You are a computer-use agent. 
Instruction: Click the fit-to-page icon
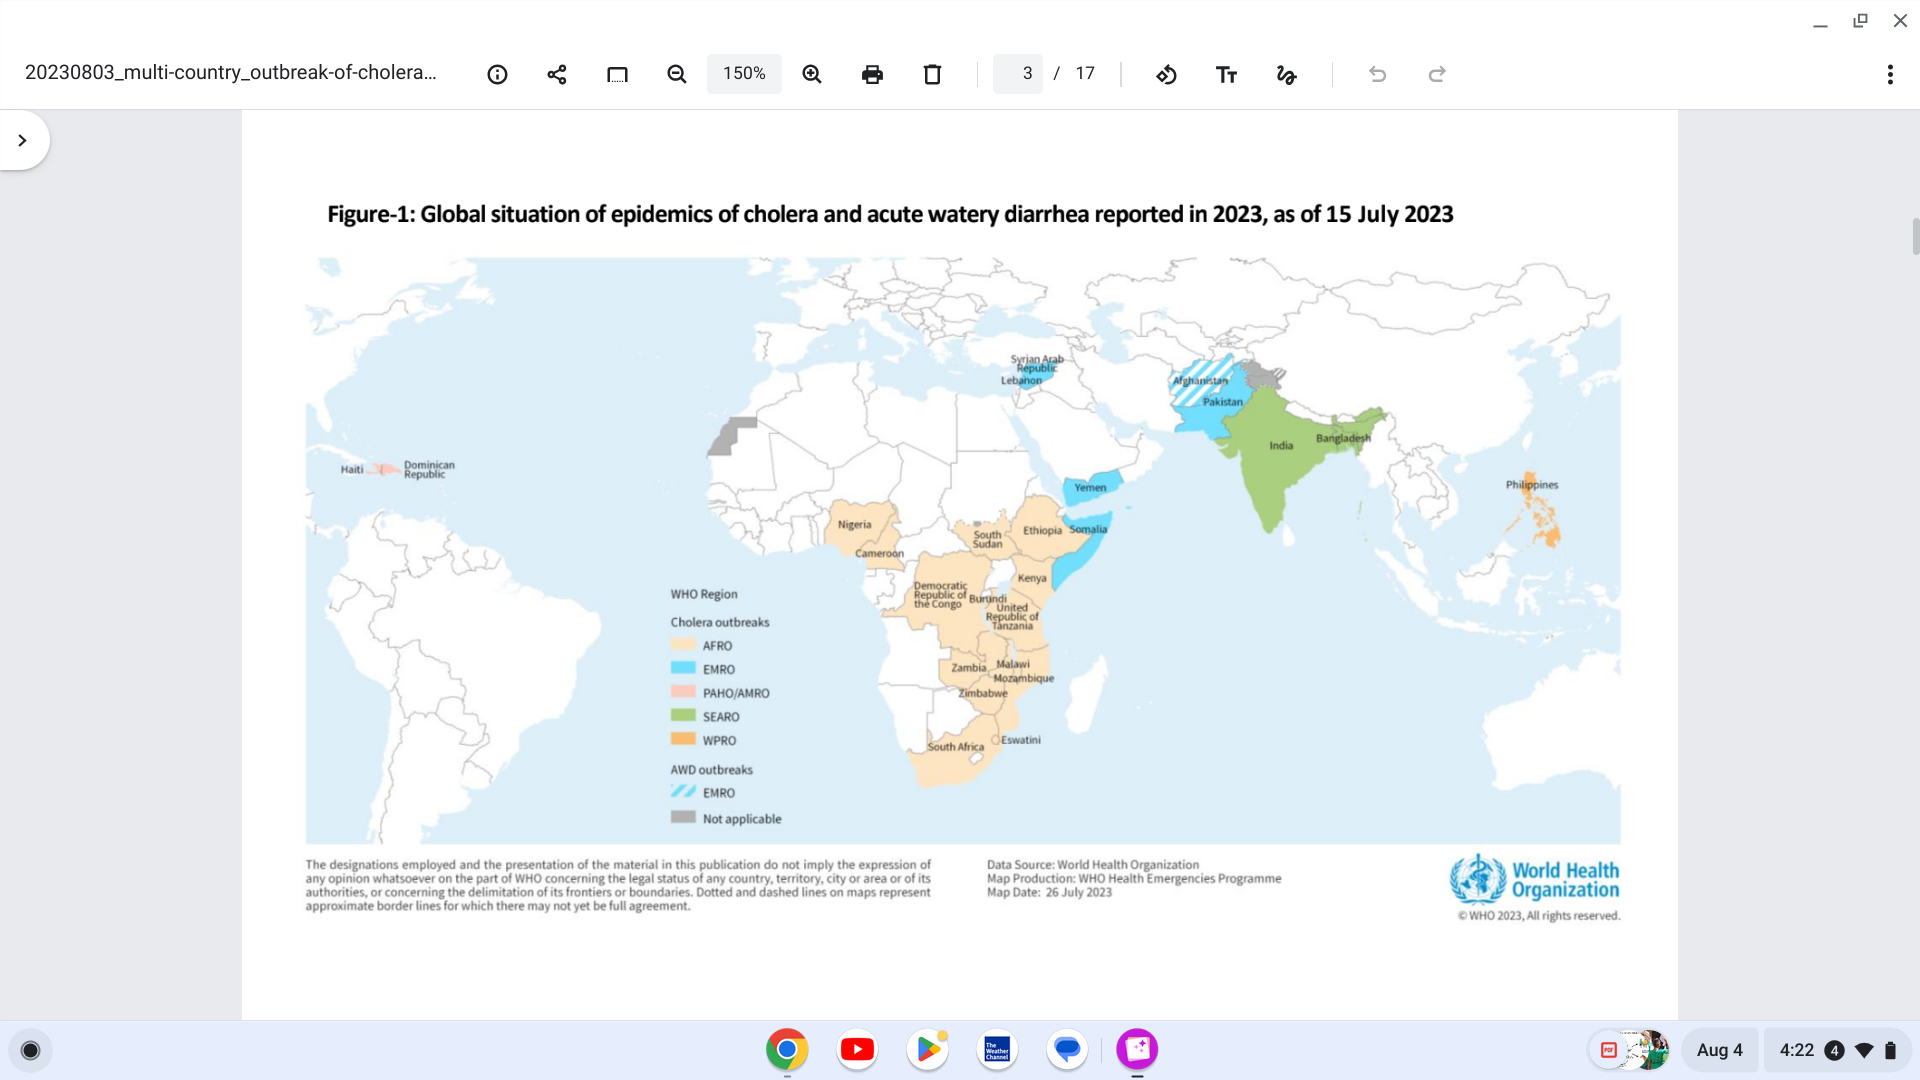pyautogui.click(x=617, y=74)
